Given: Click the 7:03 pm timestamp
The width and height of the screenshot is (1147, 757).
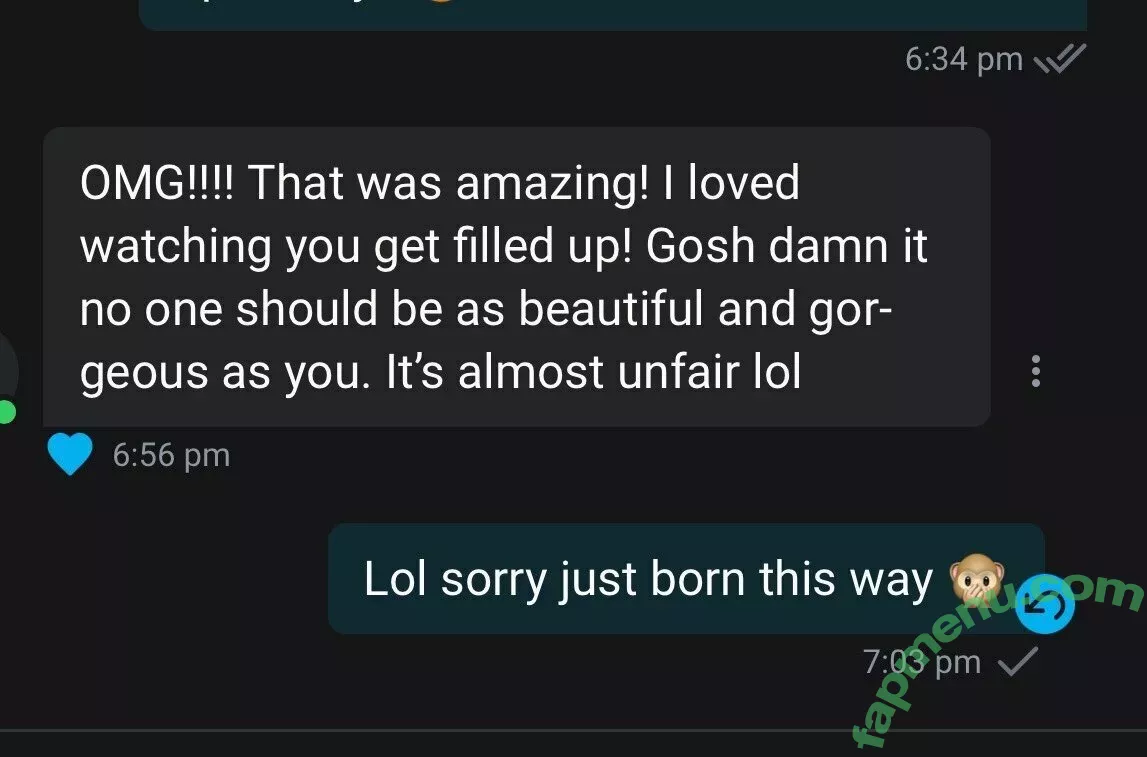Looking at the screenshot, I should (922, 662).
